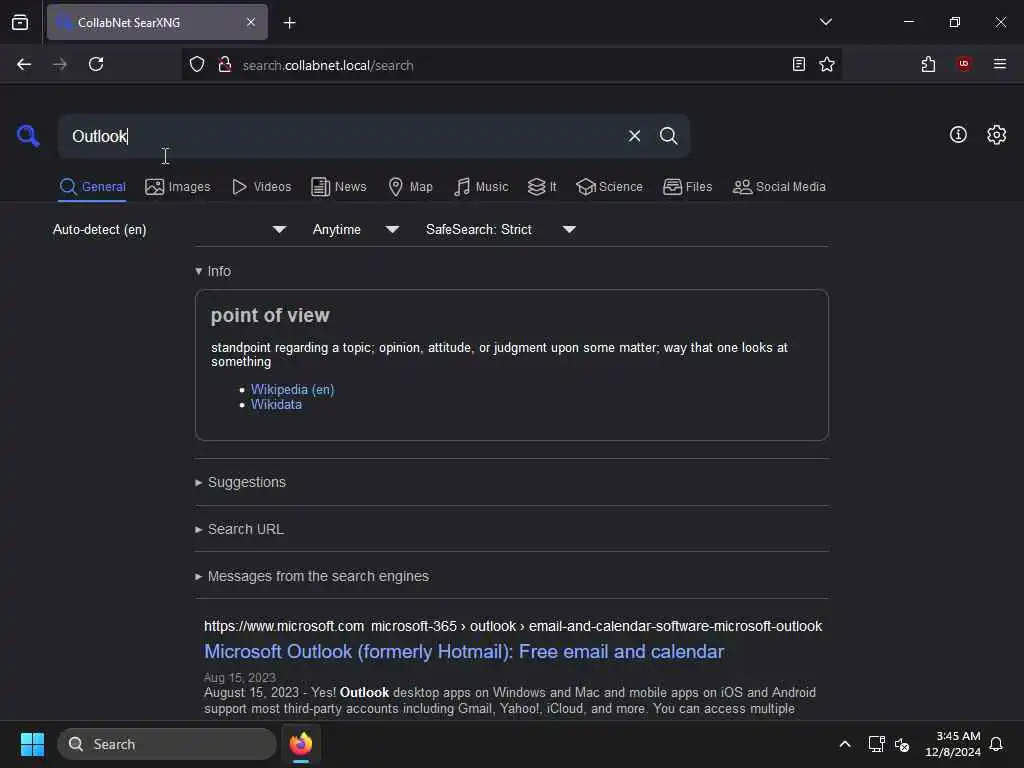Switch to Science search category
Image resolution: width=1024 pixels, height=768 pixels.
coord(609,187)
